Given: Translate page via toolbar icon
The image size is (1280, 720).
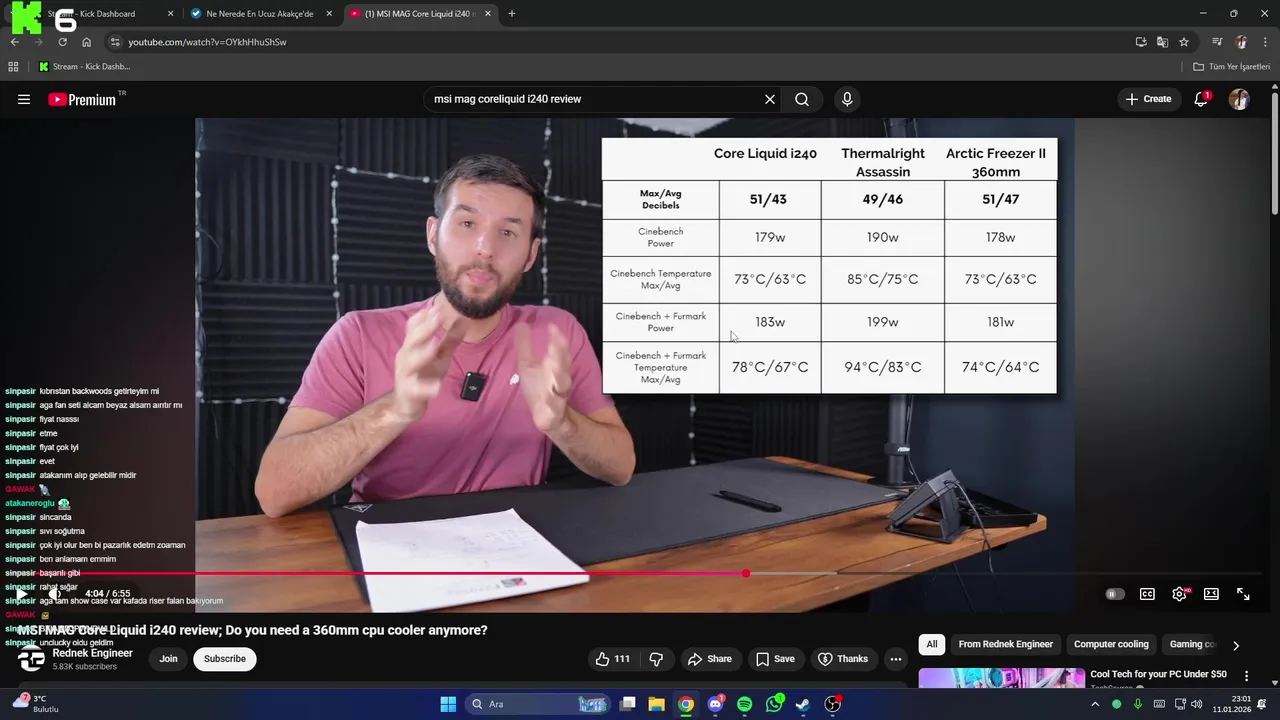Looking at the screenshot, I should [1162, 42].
